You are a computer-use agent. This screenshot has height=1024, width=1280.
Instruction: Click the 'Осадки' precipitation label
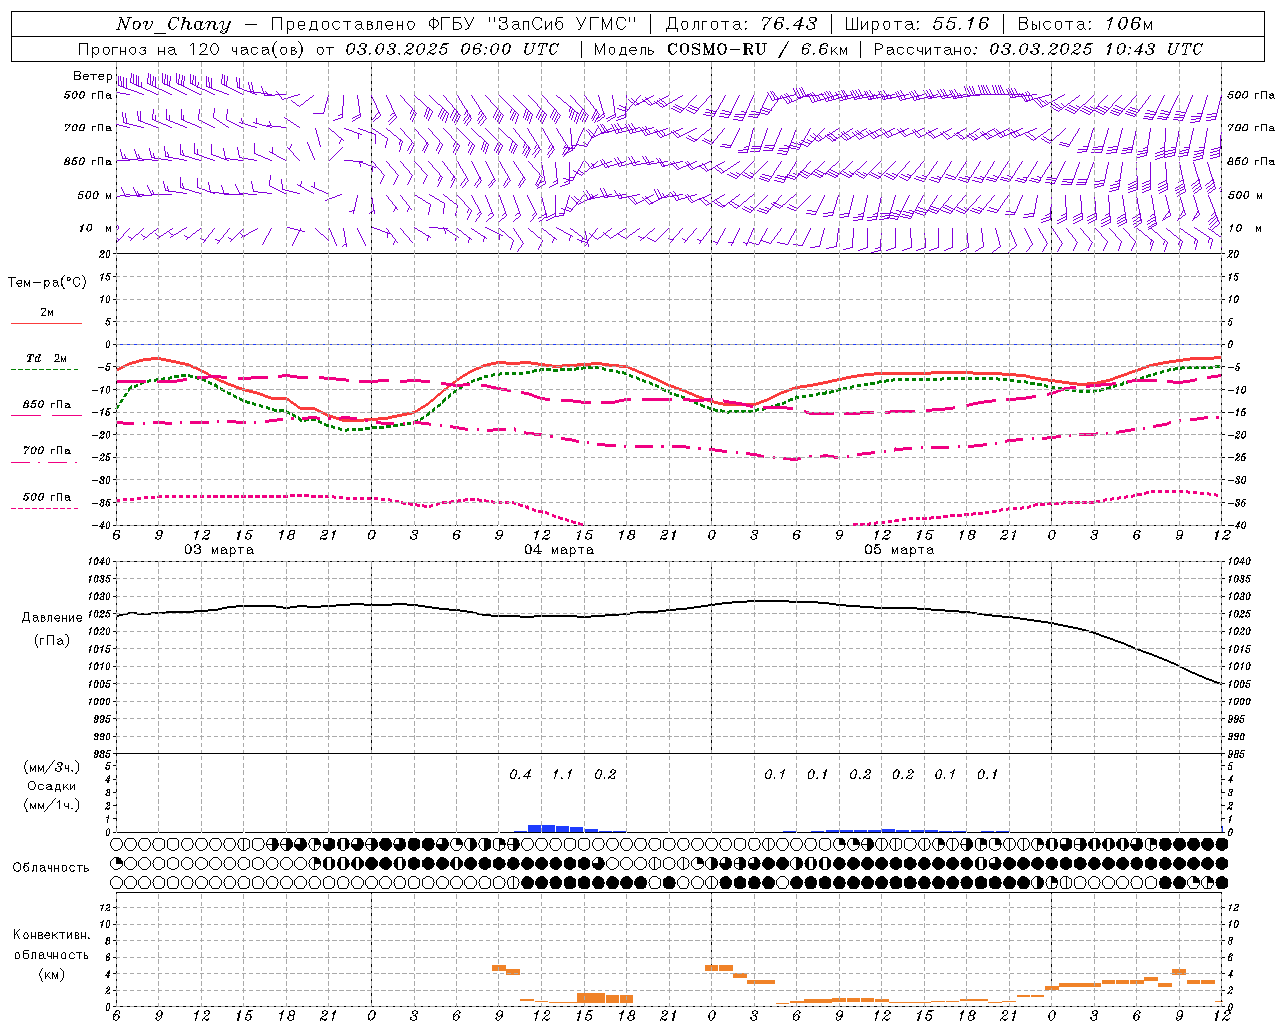coord(51,786)
